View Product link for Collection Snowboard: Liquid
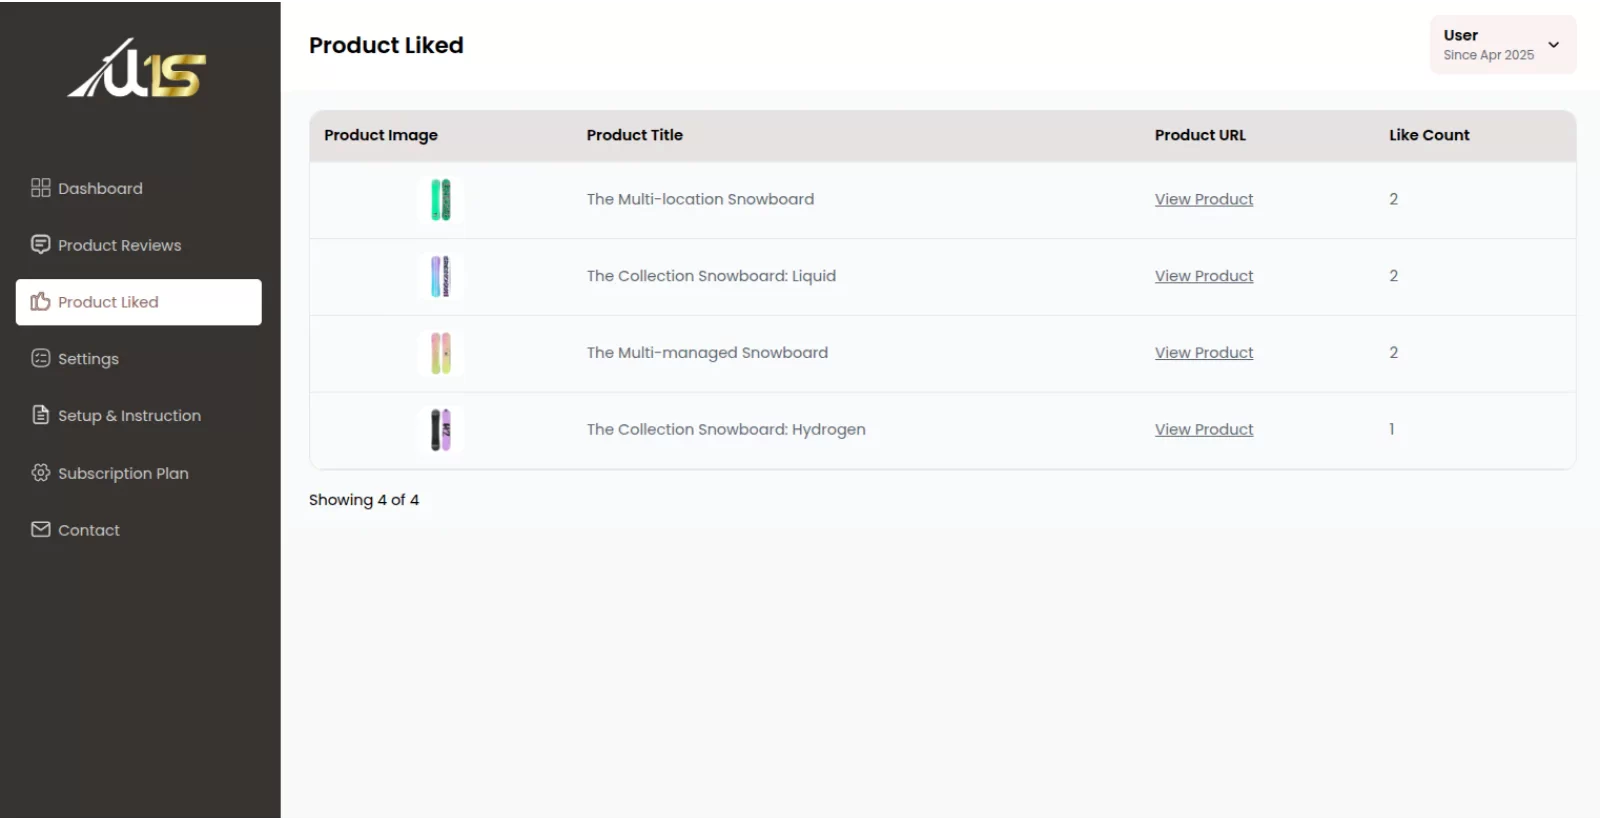Viewport: 1600px width, 820px height. (x=1204, y=276)
